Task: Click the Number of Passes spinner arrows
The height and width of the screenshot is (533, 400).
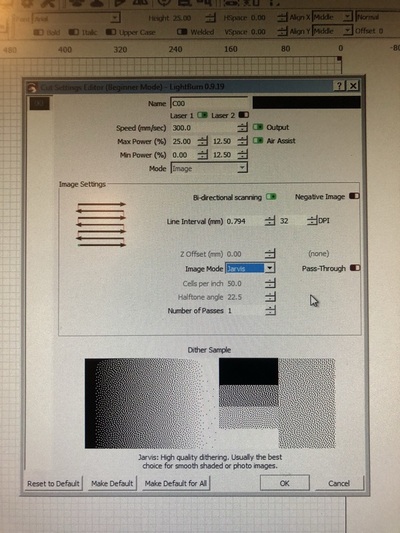Action: [270, 310]
